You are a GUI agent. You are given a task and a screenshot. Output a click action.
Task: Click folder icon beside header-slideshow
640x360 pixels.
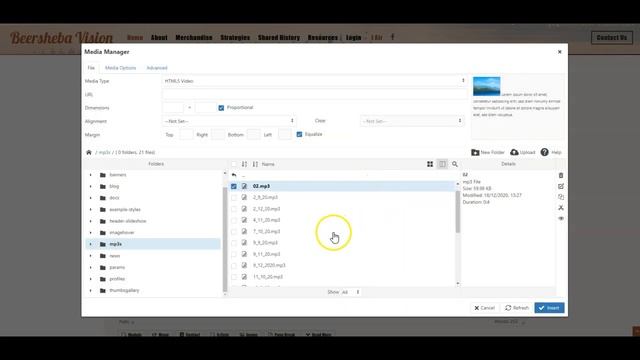tap(103, 221)
